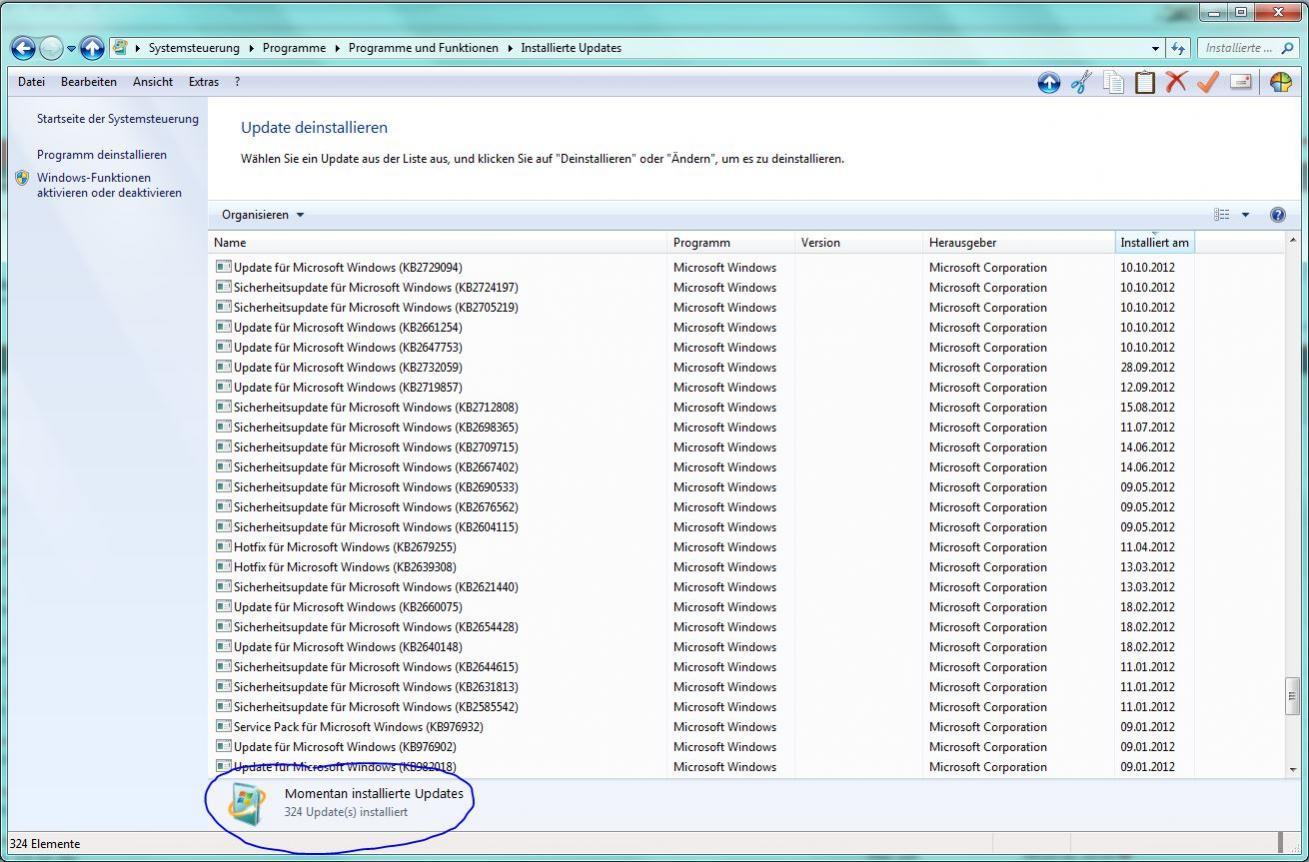Open Startseite der Systemsteuerung link

pos(118,119)
